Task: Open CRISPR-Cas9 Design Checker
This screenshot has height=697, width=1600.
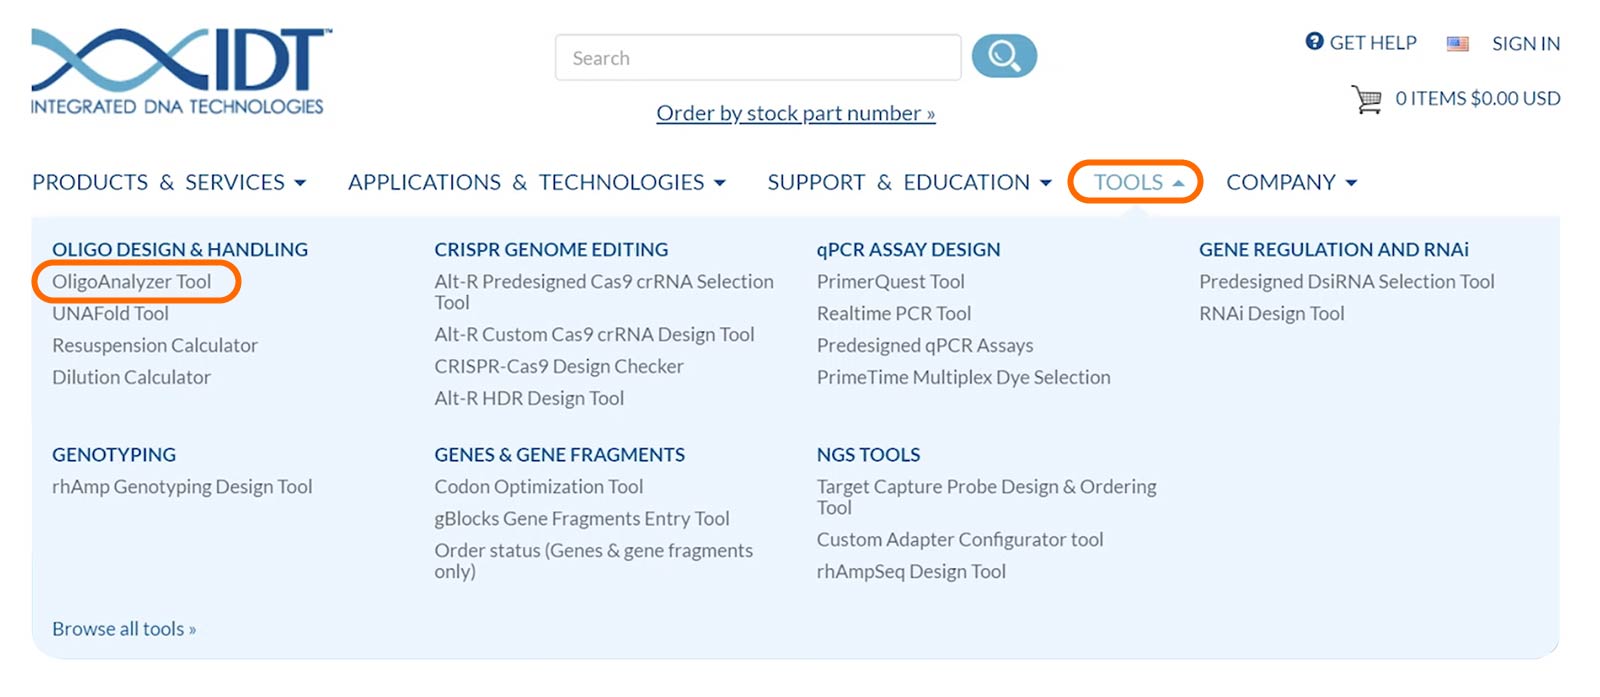Action: click(559, 366)
